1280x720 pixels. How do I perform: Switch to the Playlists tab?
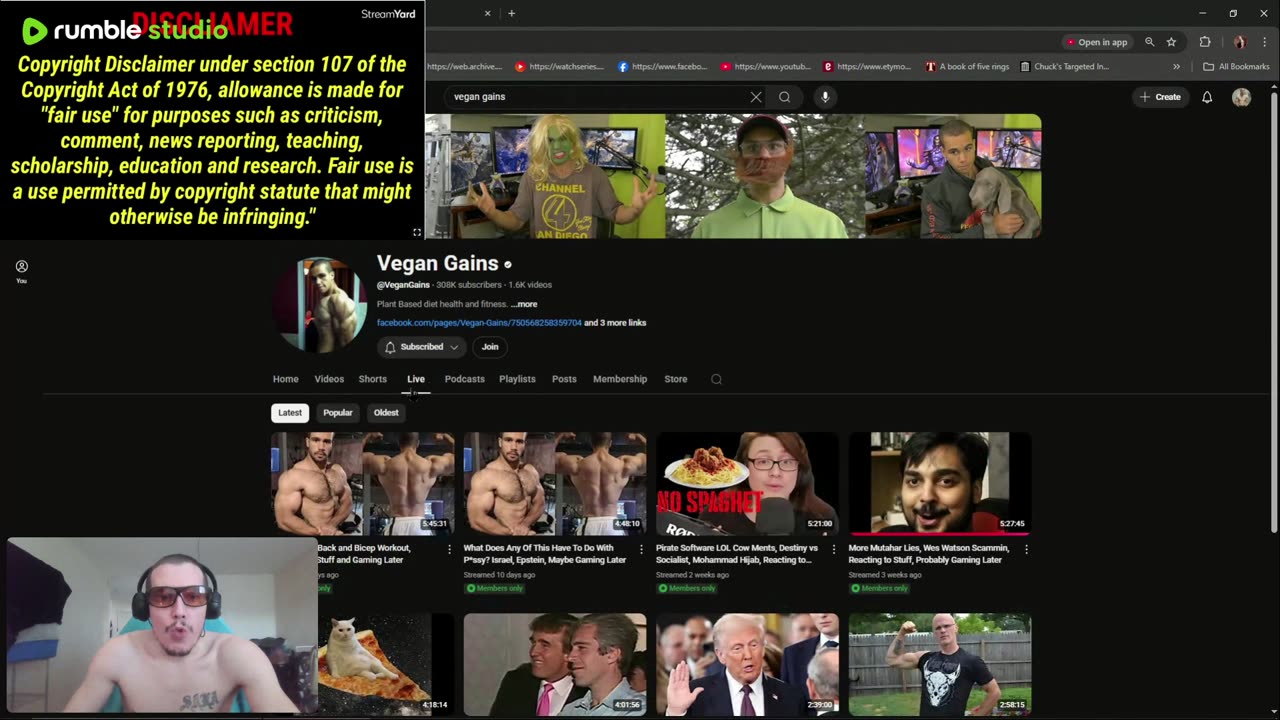pos(517,379)
